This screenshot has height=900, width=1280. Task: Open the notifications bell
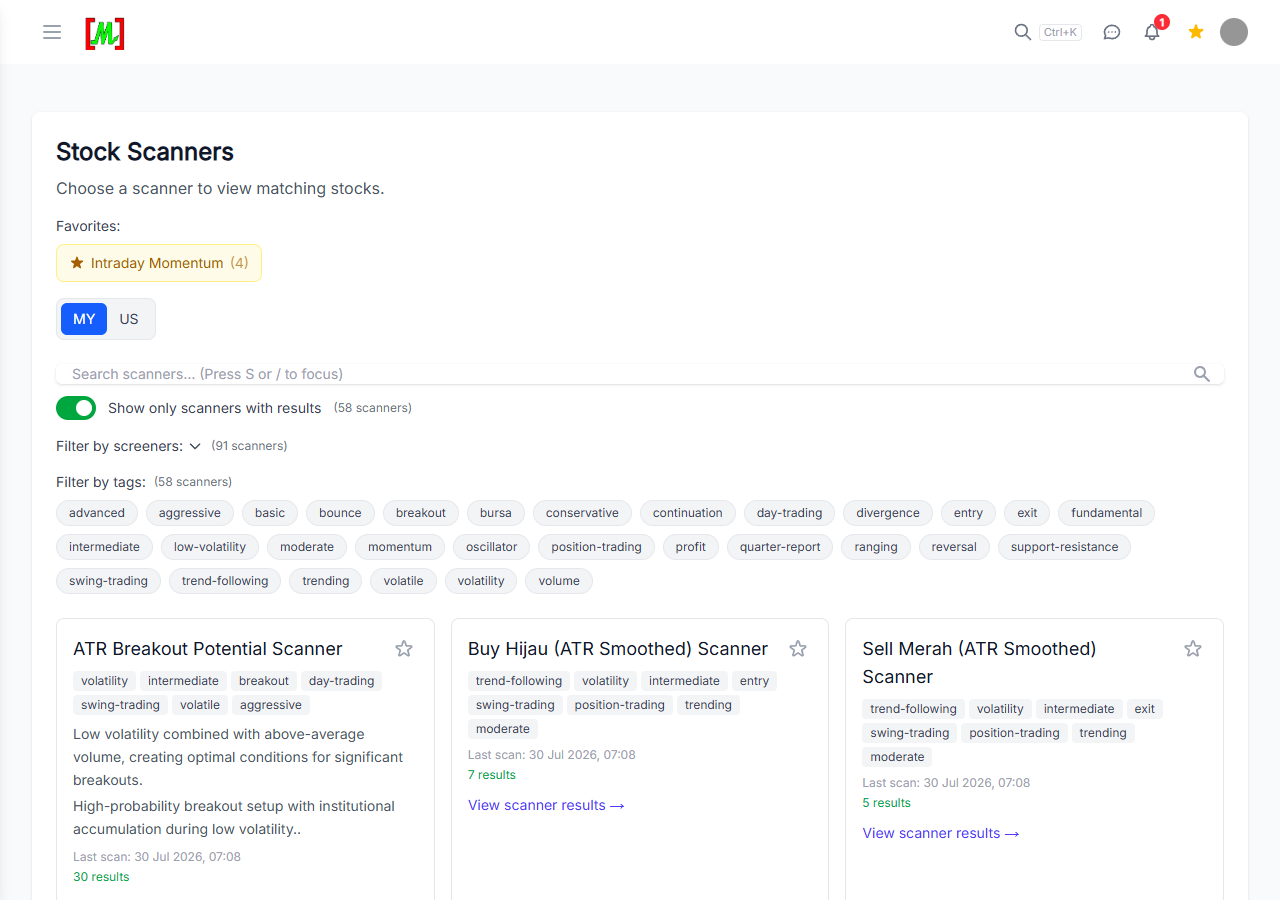pos(1152,32)
